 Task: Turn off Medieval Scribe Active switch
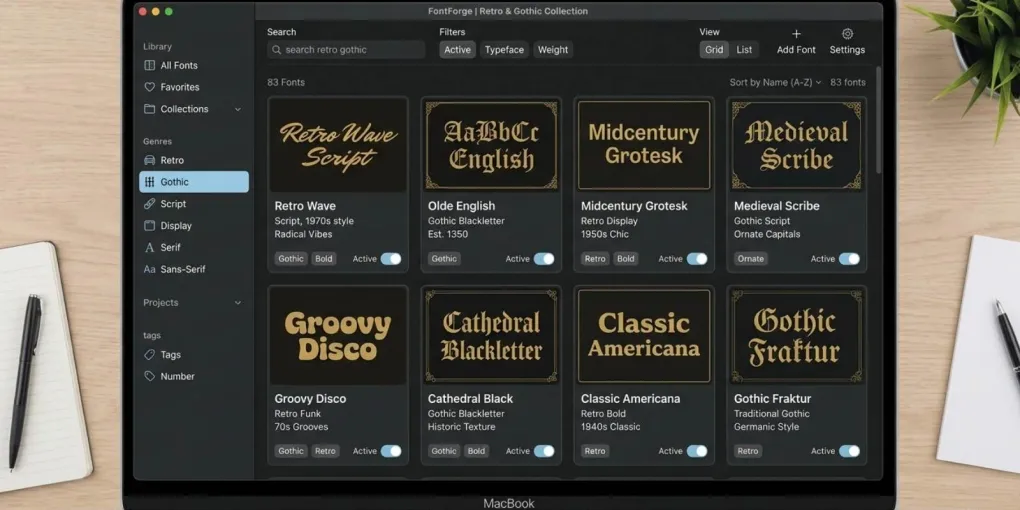pos(849,259)
